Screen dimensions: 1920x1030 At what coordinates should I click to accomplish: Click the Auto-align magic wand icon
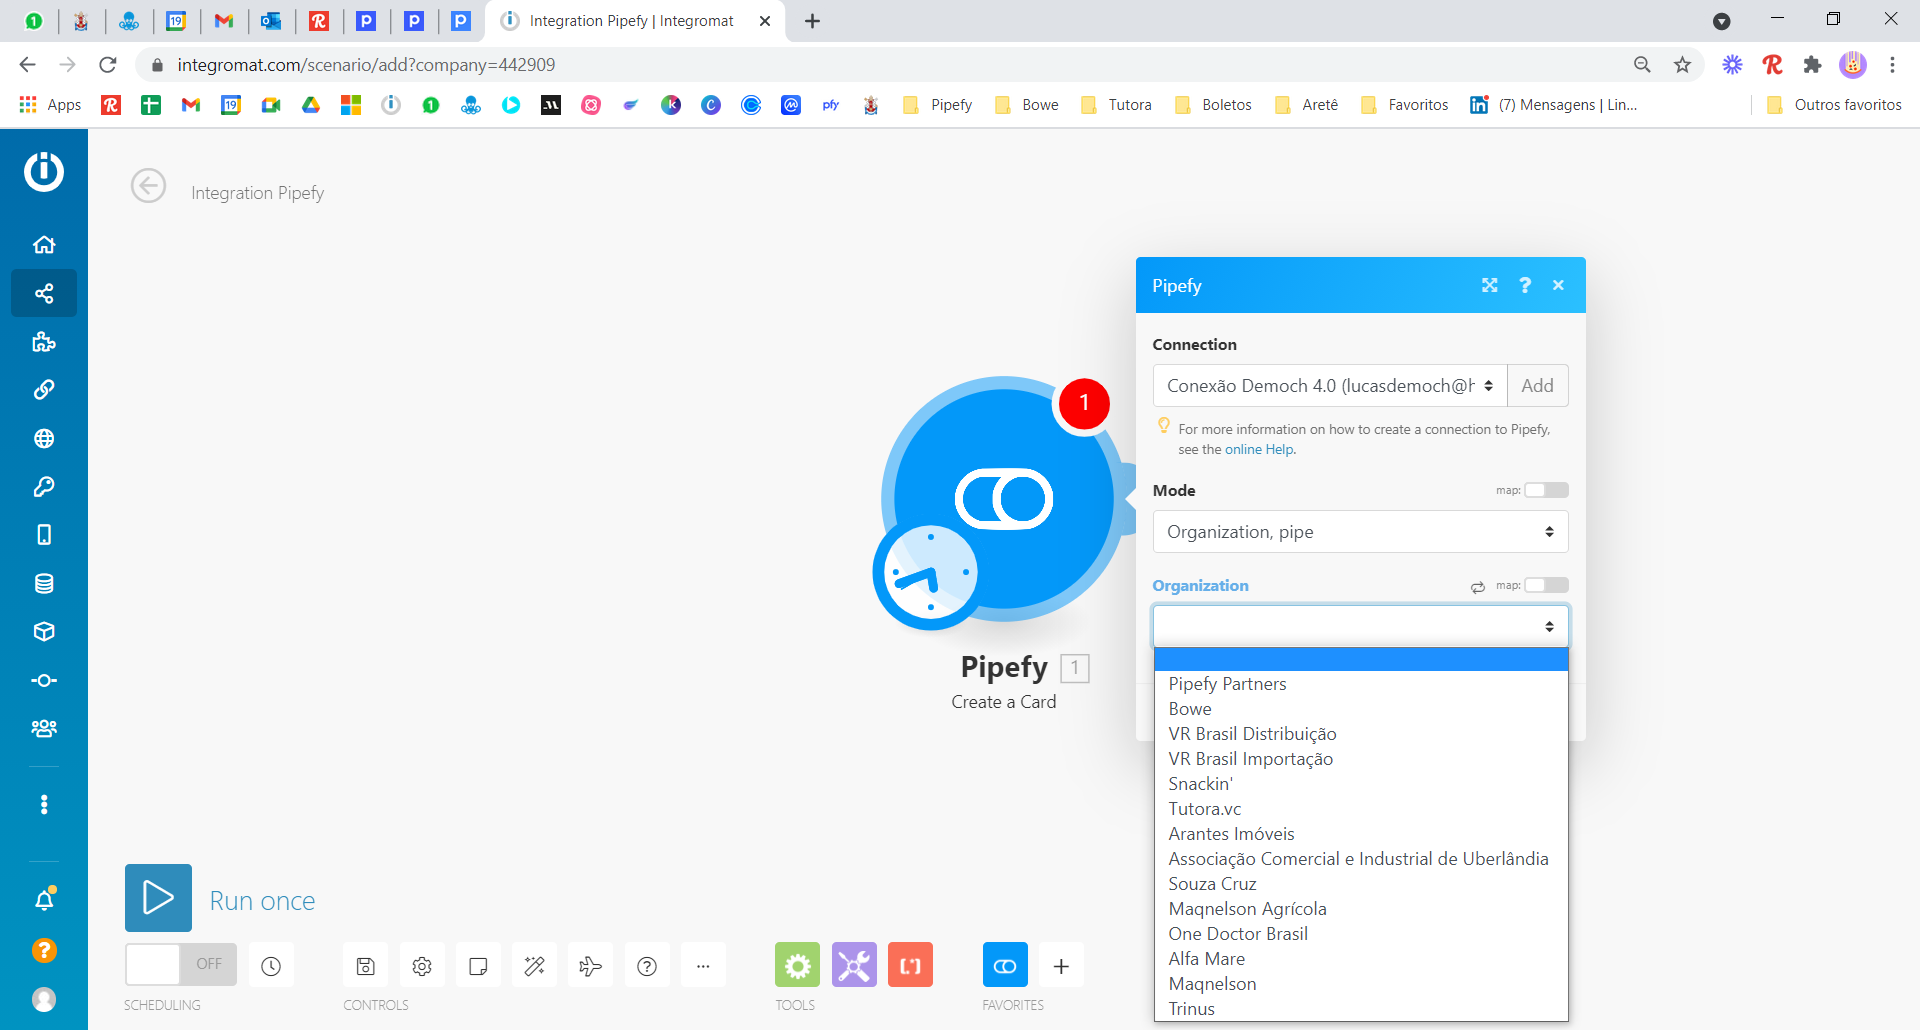[534, 966]
